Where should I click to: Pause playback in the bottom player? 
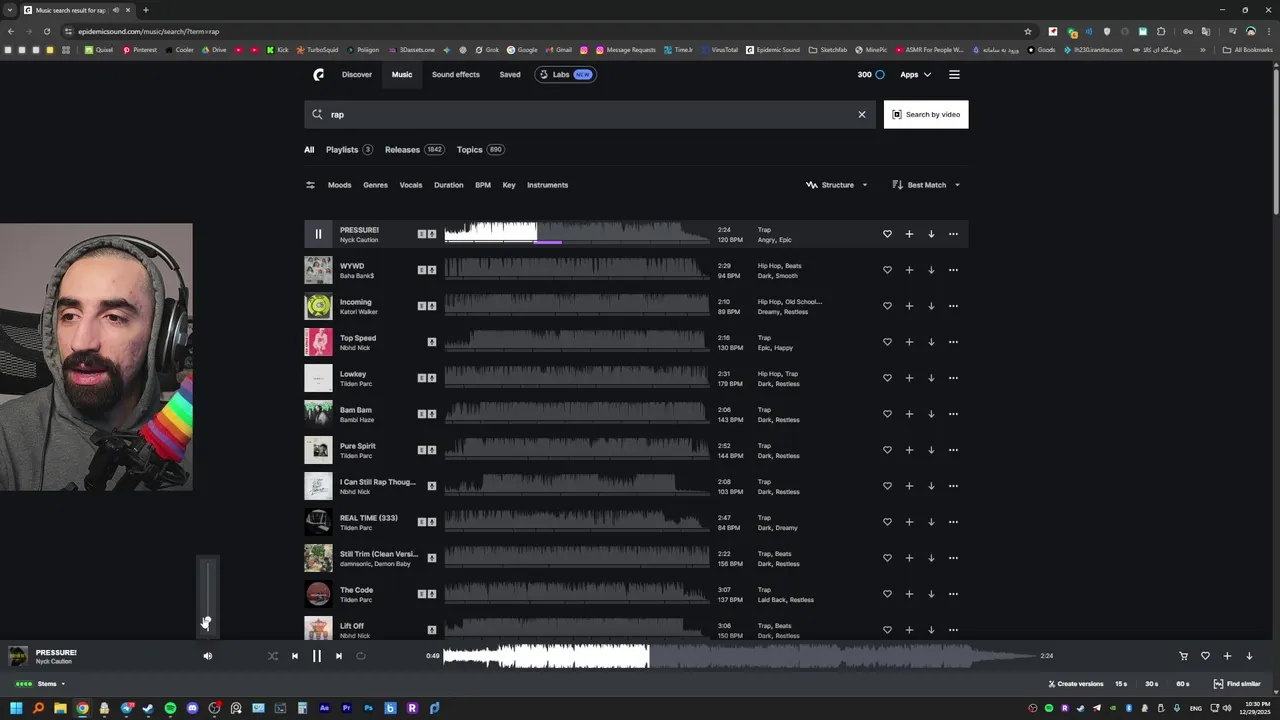(316, 656)
